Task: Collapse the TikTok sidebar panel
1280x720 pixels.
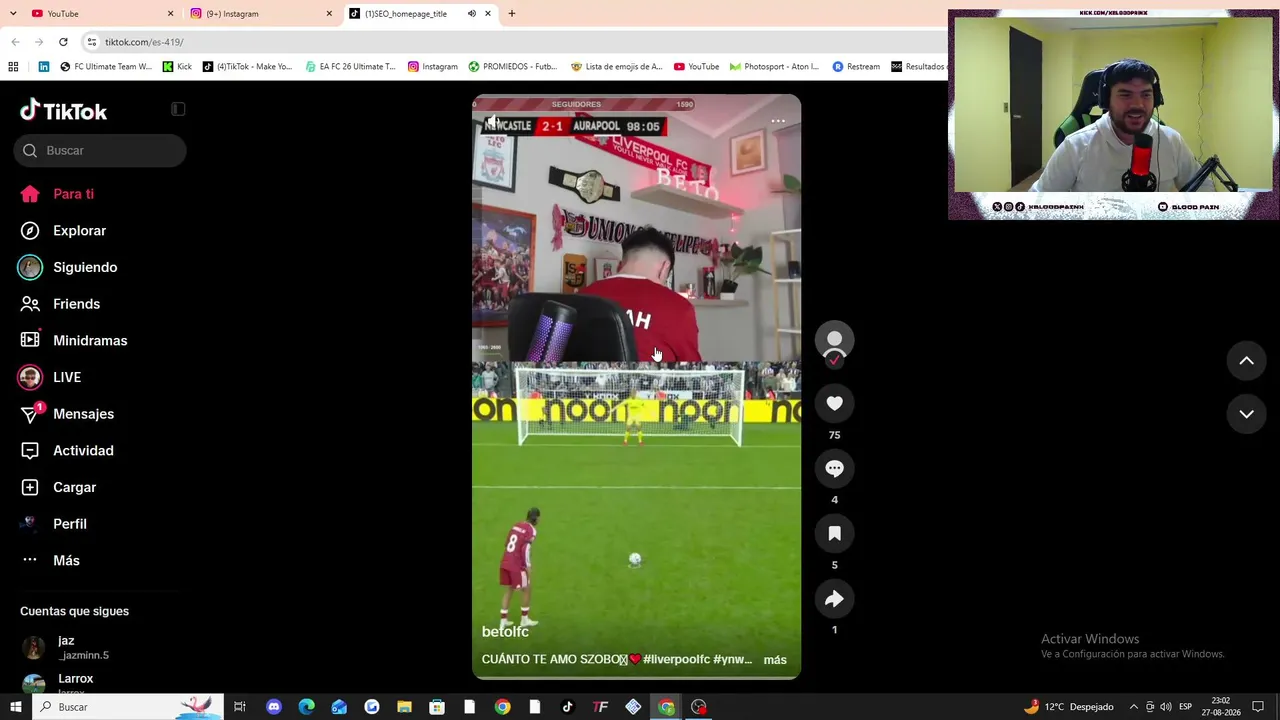Action: tap(178, 109)
